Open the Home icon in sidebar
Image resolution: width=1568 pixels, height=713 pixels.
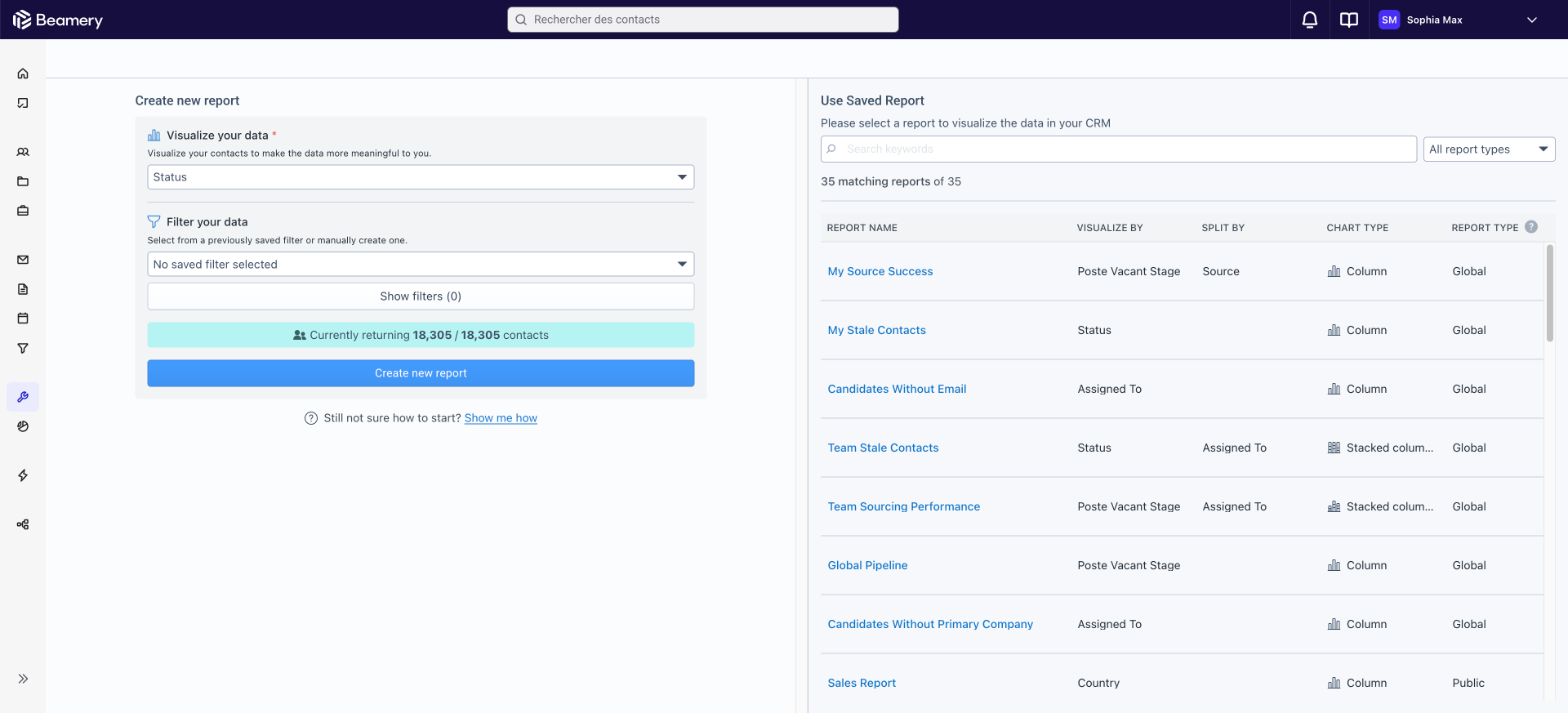[x=23, y=73]
